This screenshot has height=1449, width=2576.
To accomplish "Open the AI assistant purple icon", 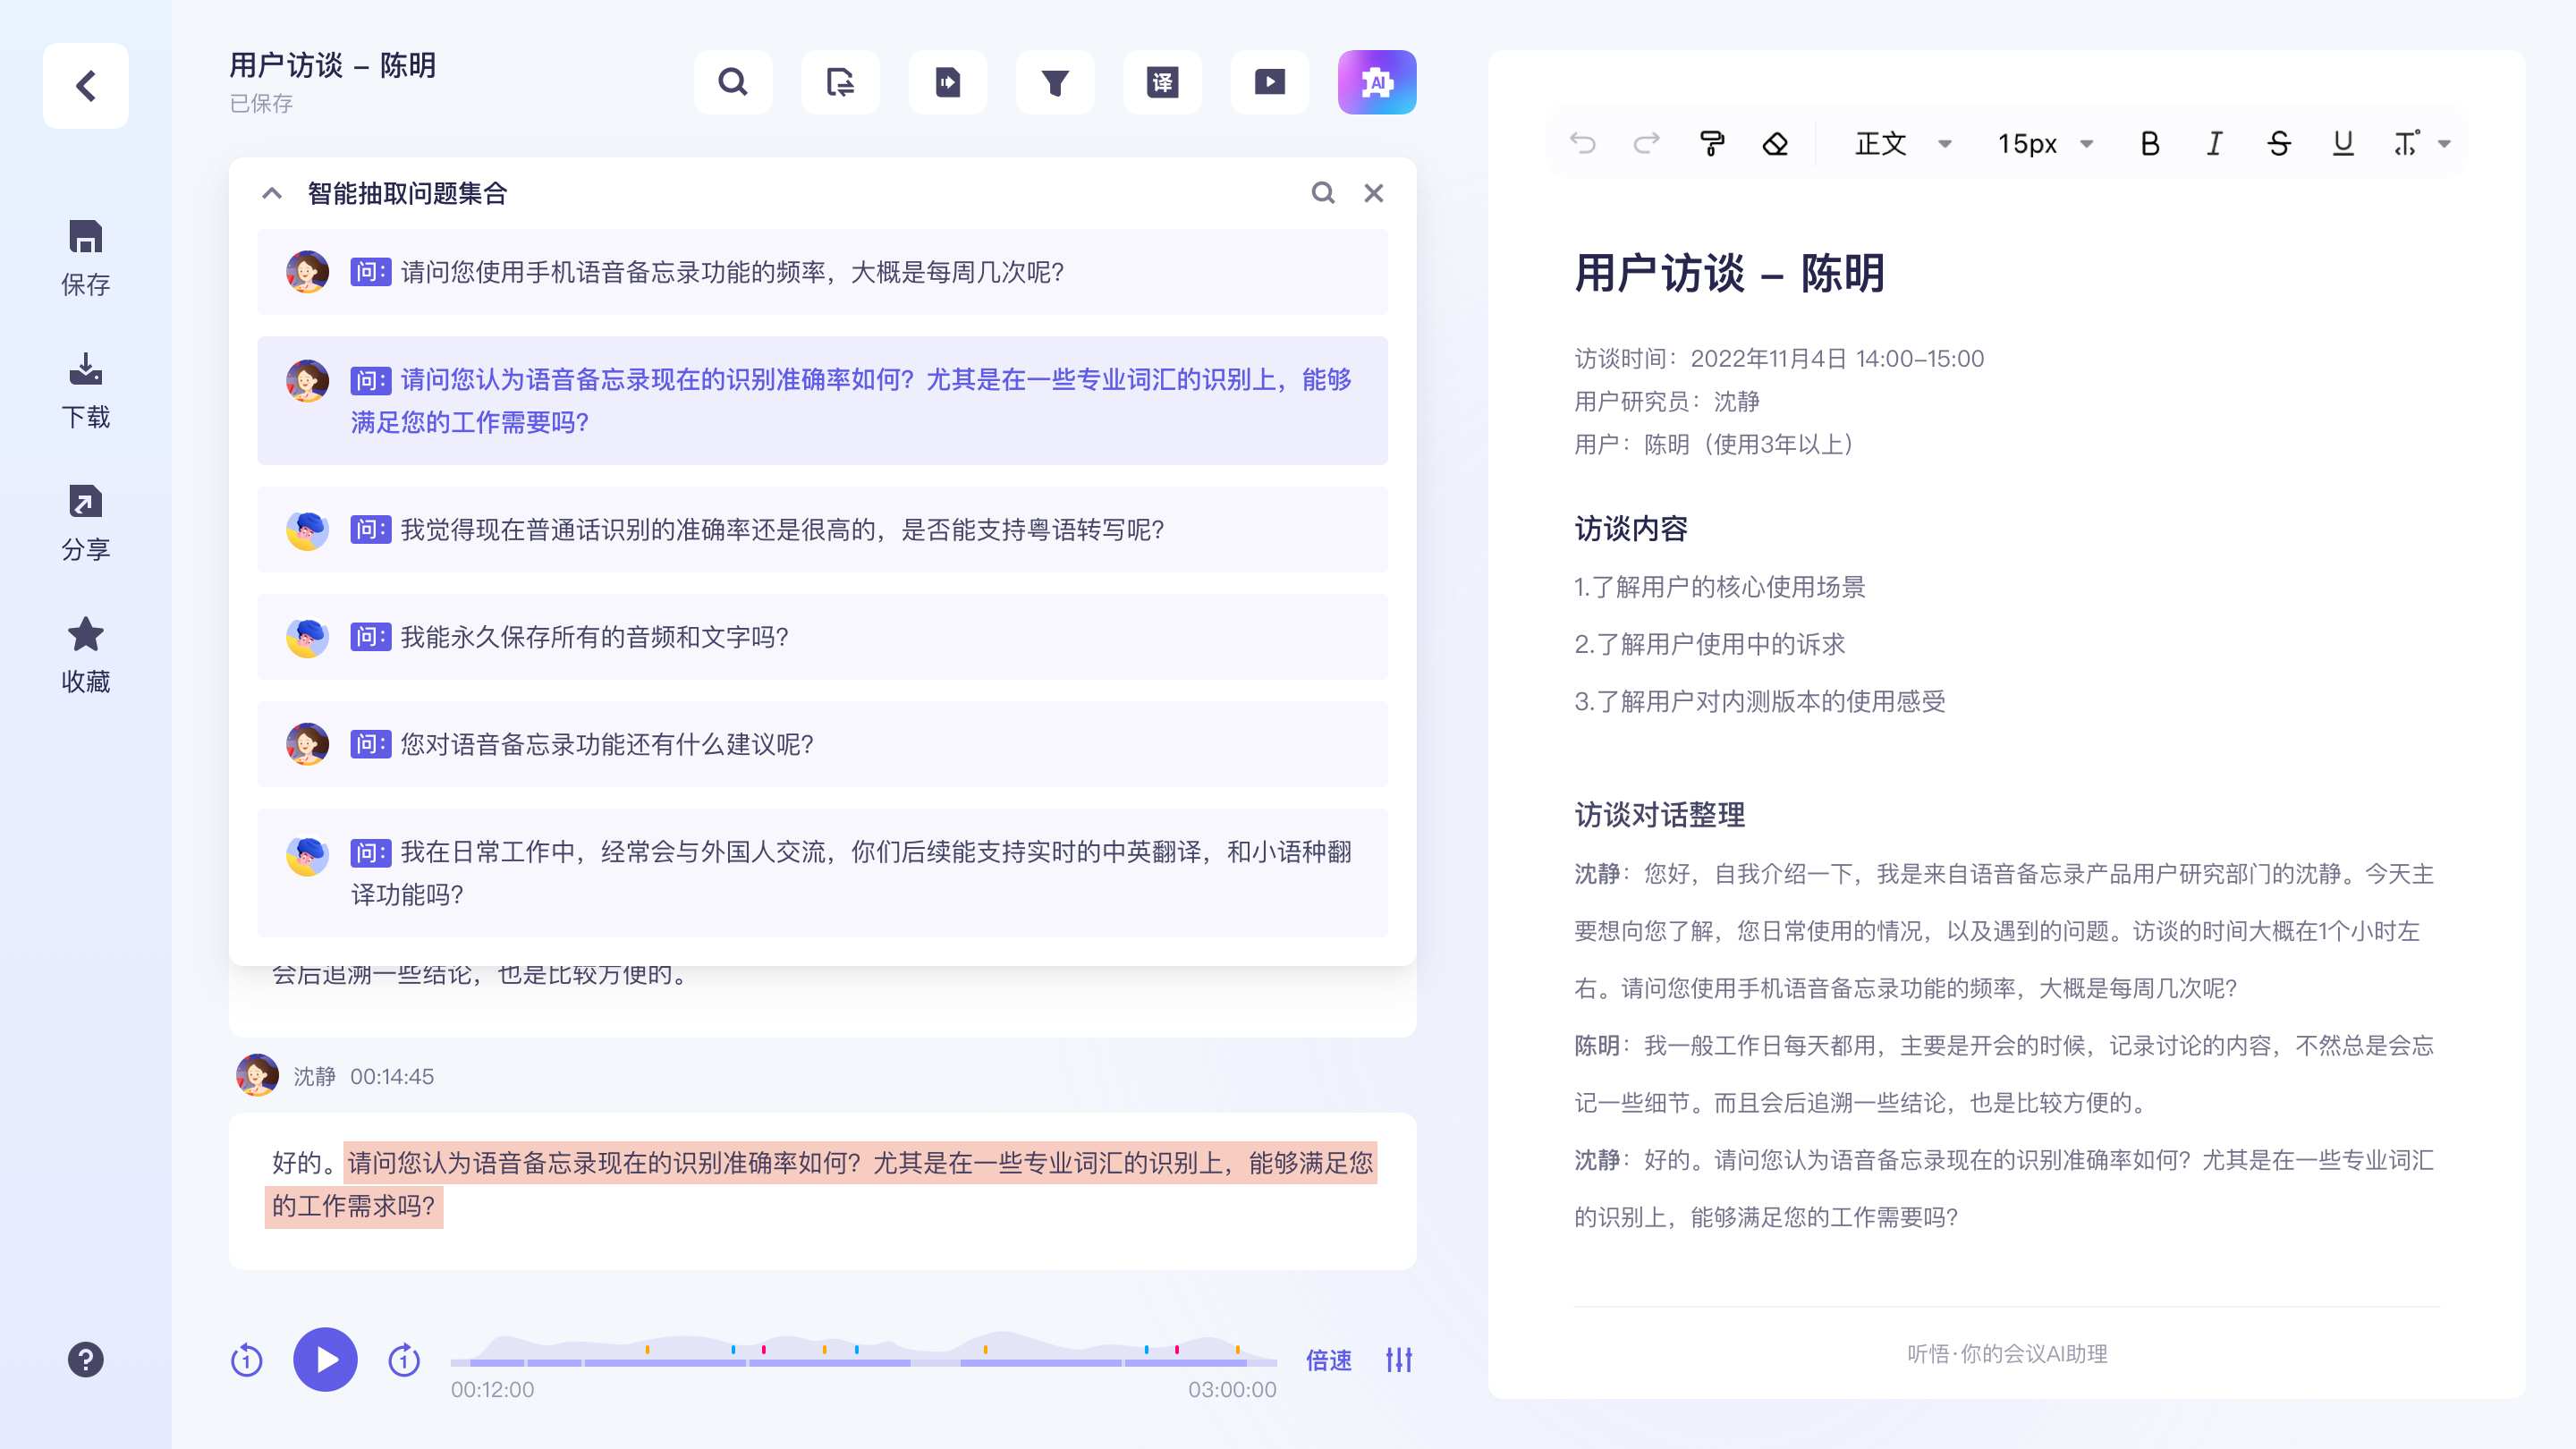I will [1376, 82].
